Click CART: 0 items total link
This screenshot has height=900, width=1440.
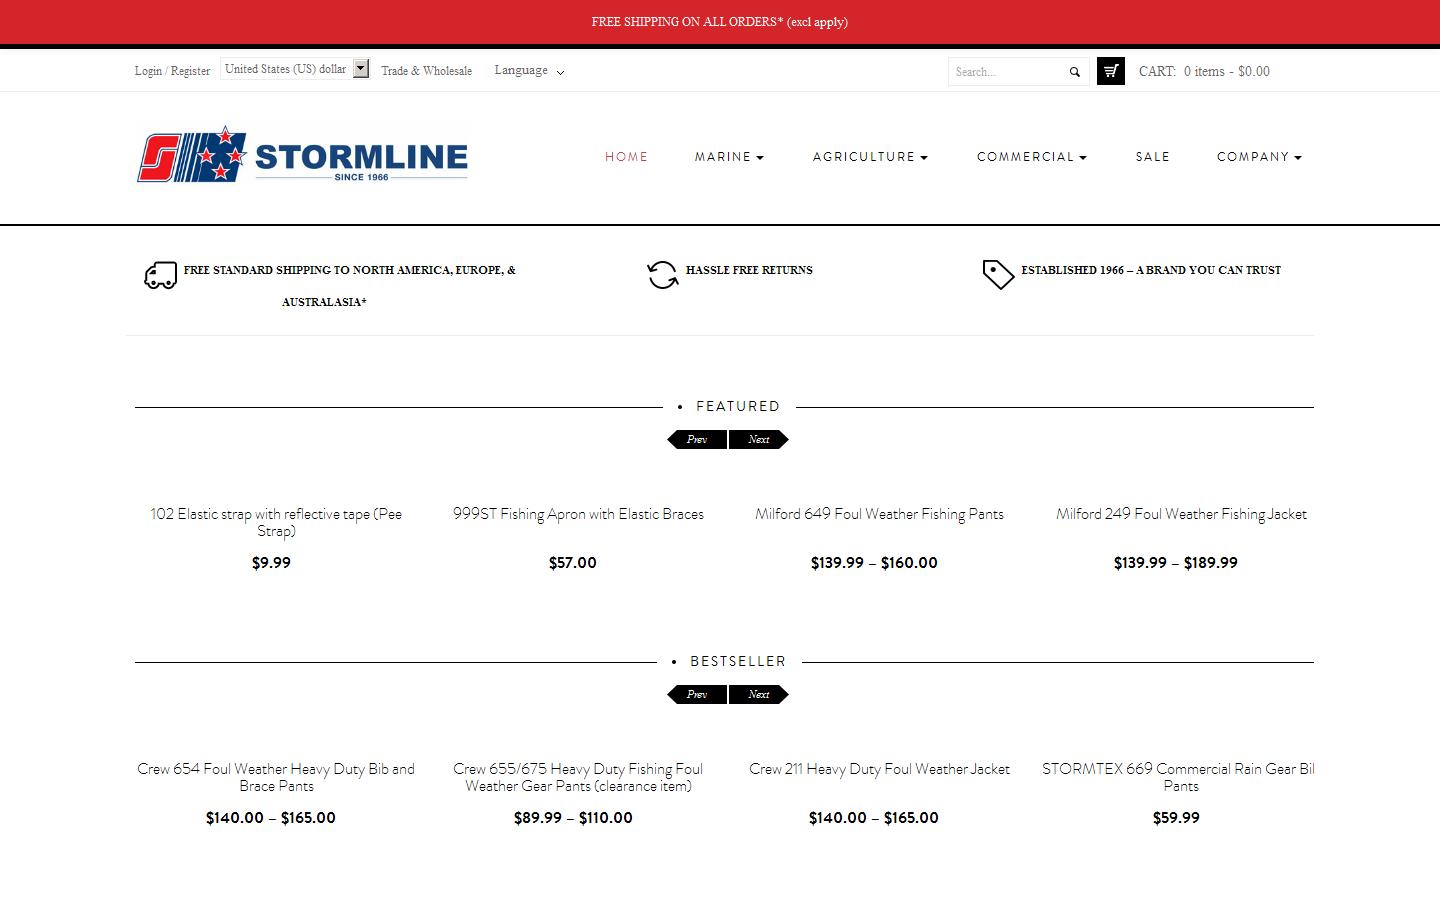[x=1203, y=70]
